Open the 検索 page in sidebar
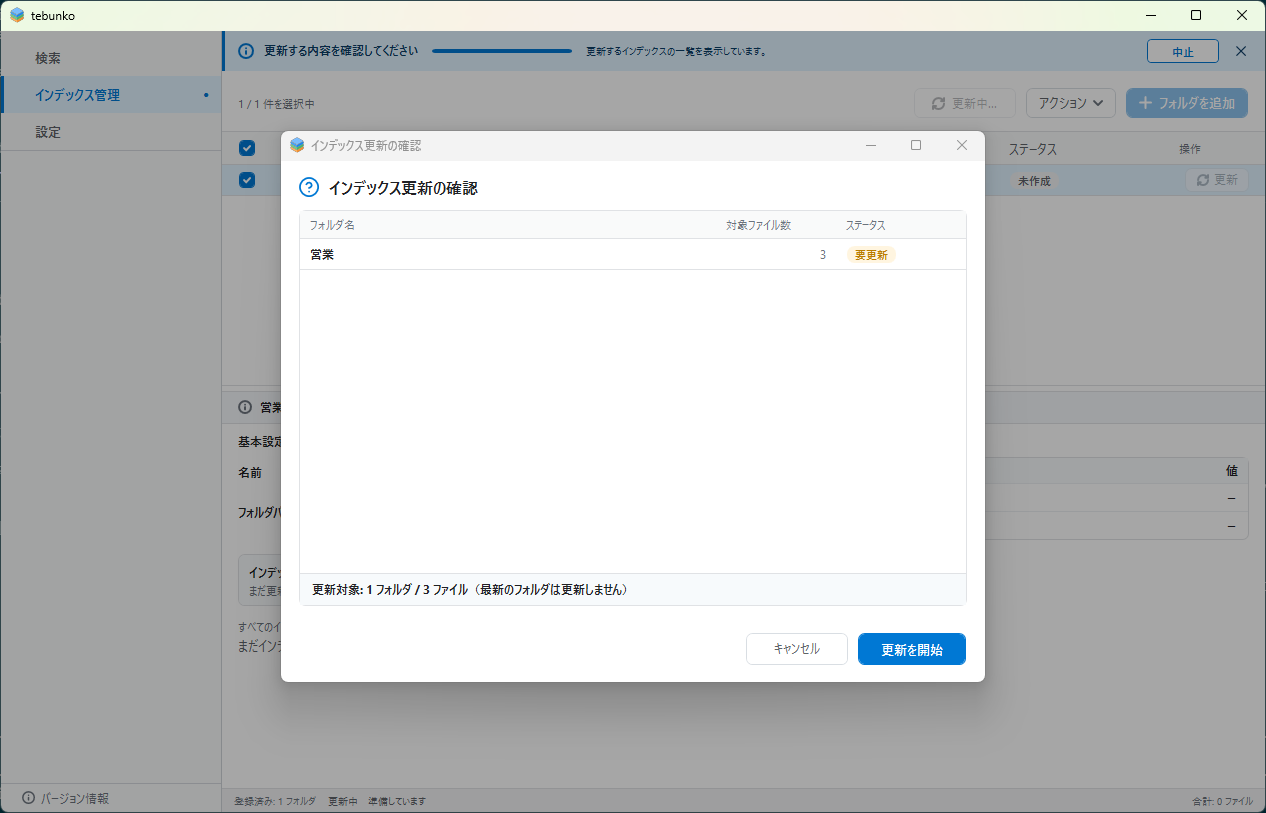 pos(111,58)
